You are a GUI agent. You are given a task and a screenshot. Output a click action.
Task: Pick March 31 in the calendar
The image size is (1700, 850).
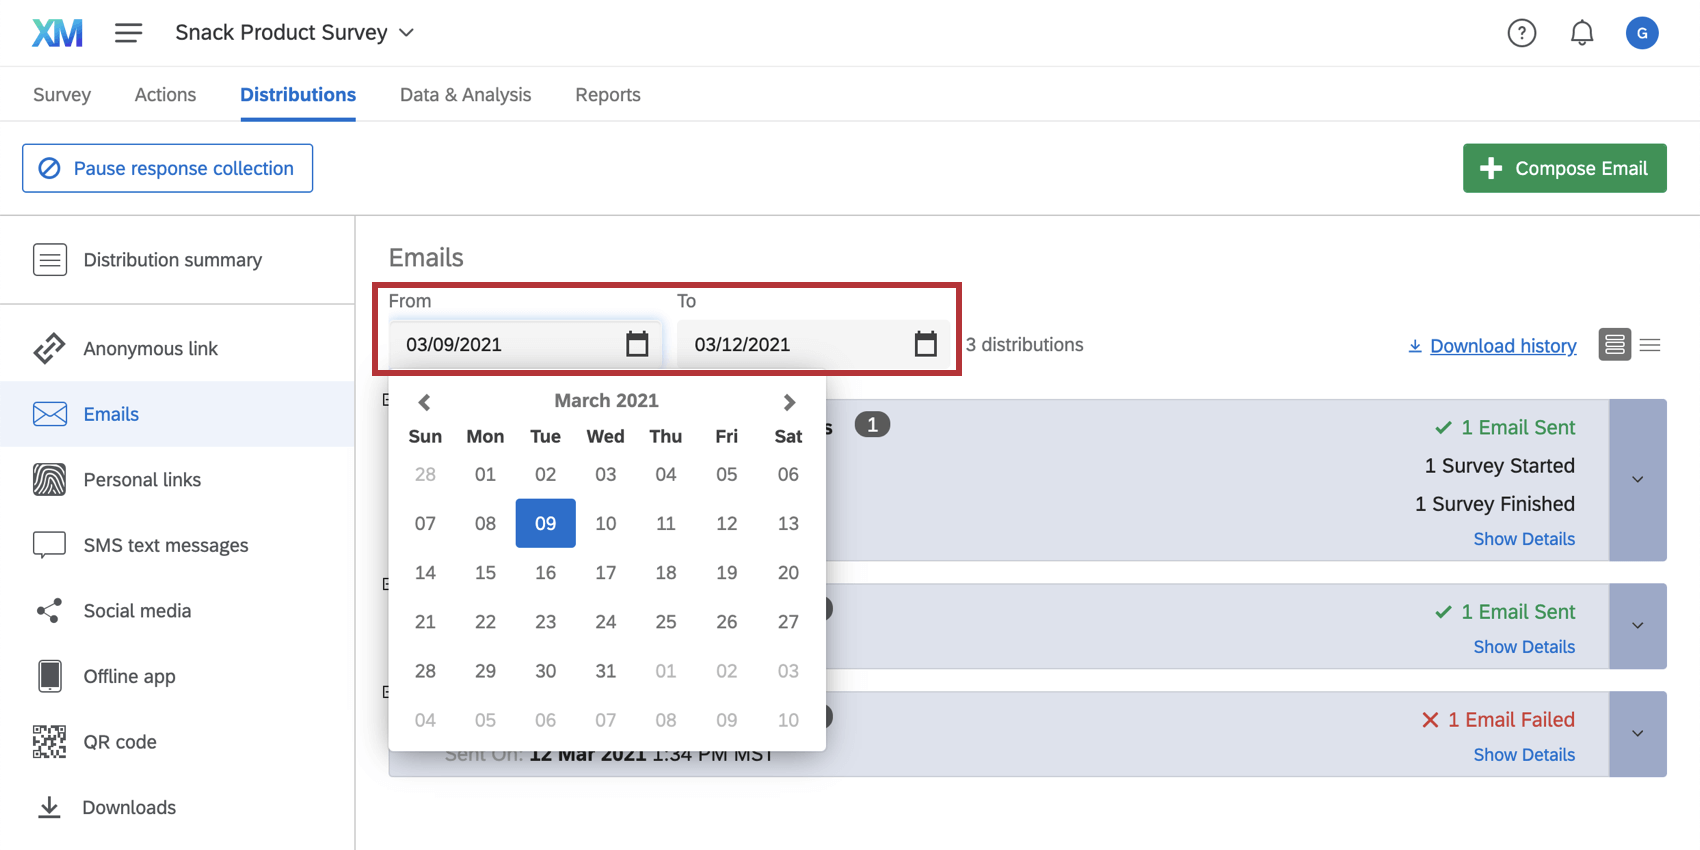click(606, 671)
